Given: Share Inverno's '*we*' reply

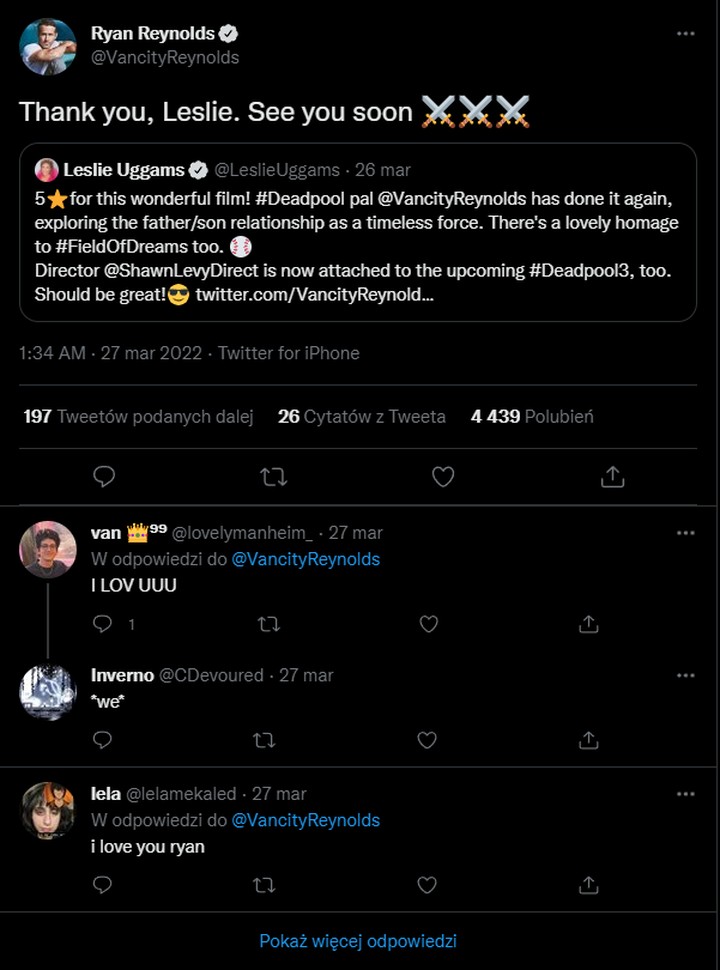Looking at the screenshot, I should click(x=589, y=740).
